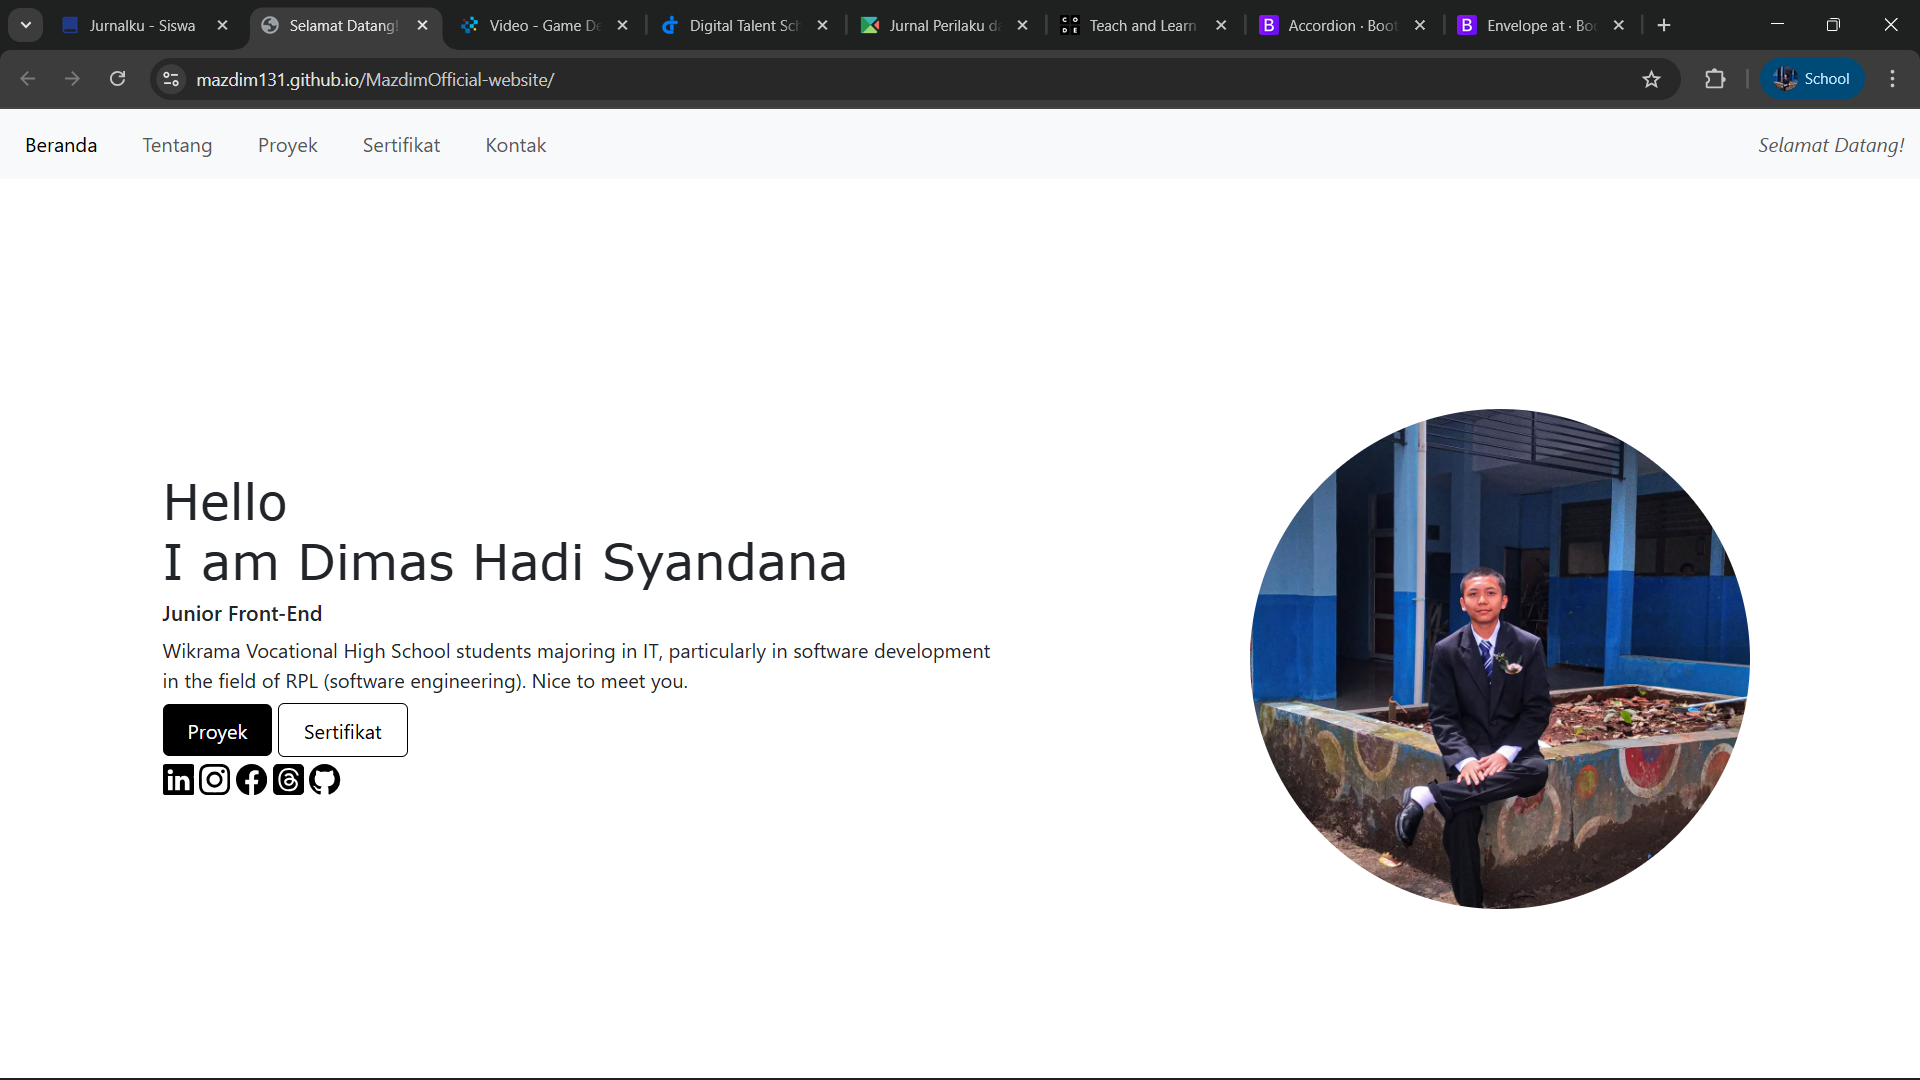Screen dimensions: 1920x1080
Task: Open the School profile chip
Action: [x=1812, y=79]
